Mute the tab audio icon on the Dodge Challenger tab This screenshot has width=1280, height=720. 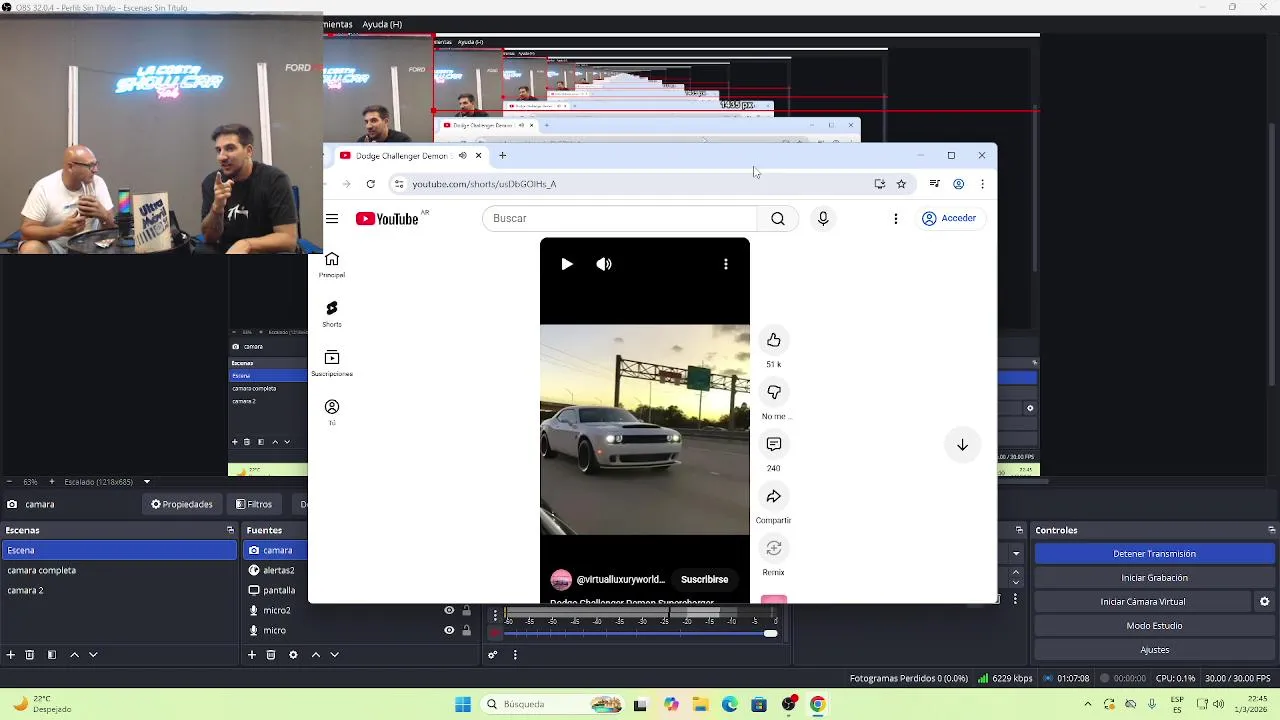(462, 156)
